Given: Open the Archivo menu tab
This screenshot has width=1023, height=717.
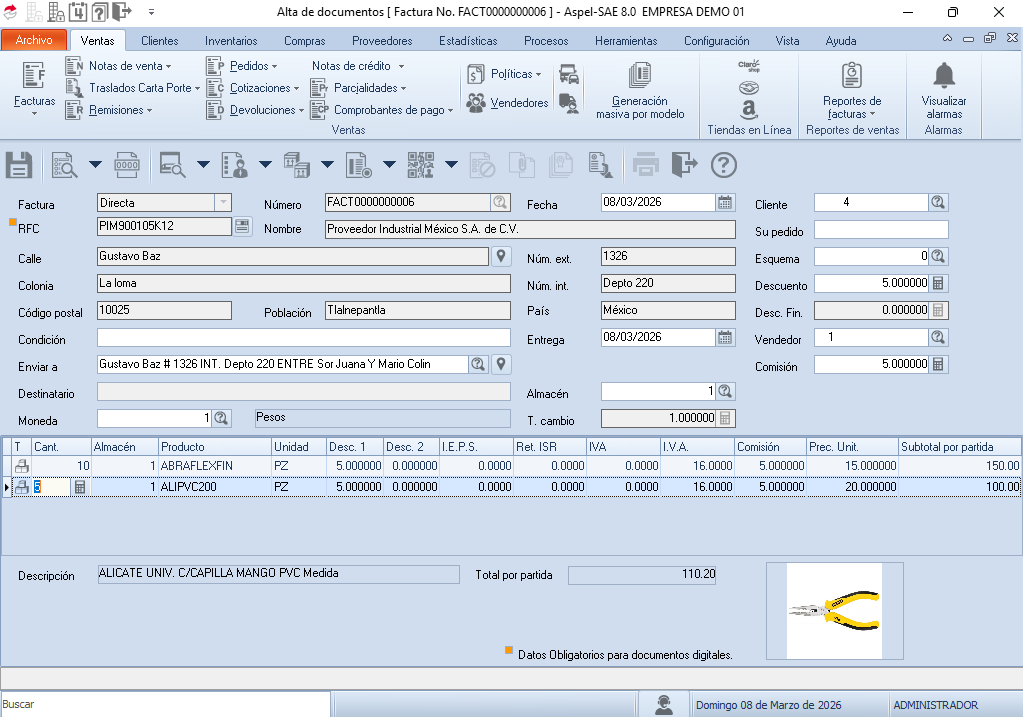Looking at the screenshot, I should click(x=34, y=41).
